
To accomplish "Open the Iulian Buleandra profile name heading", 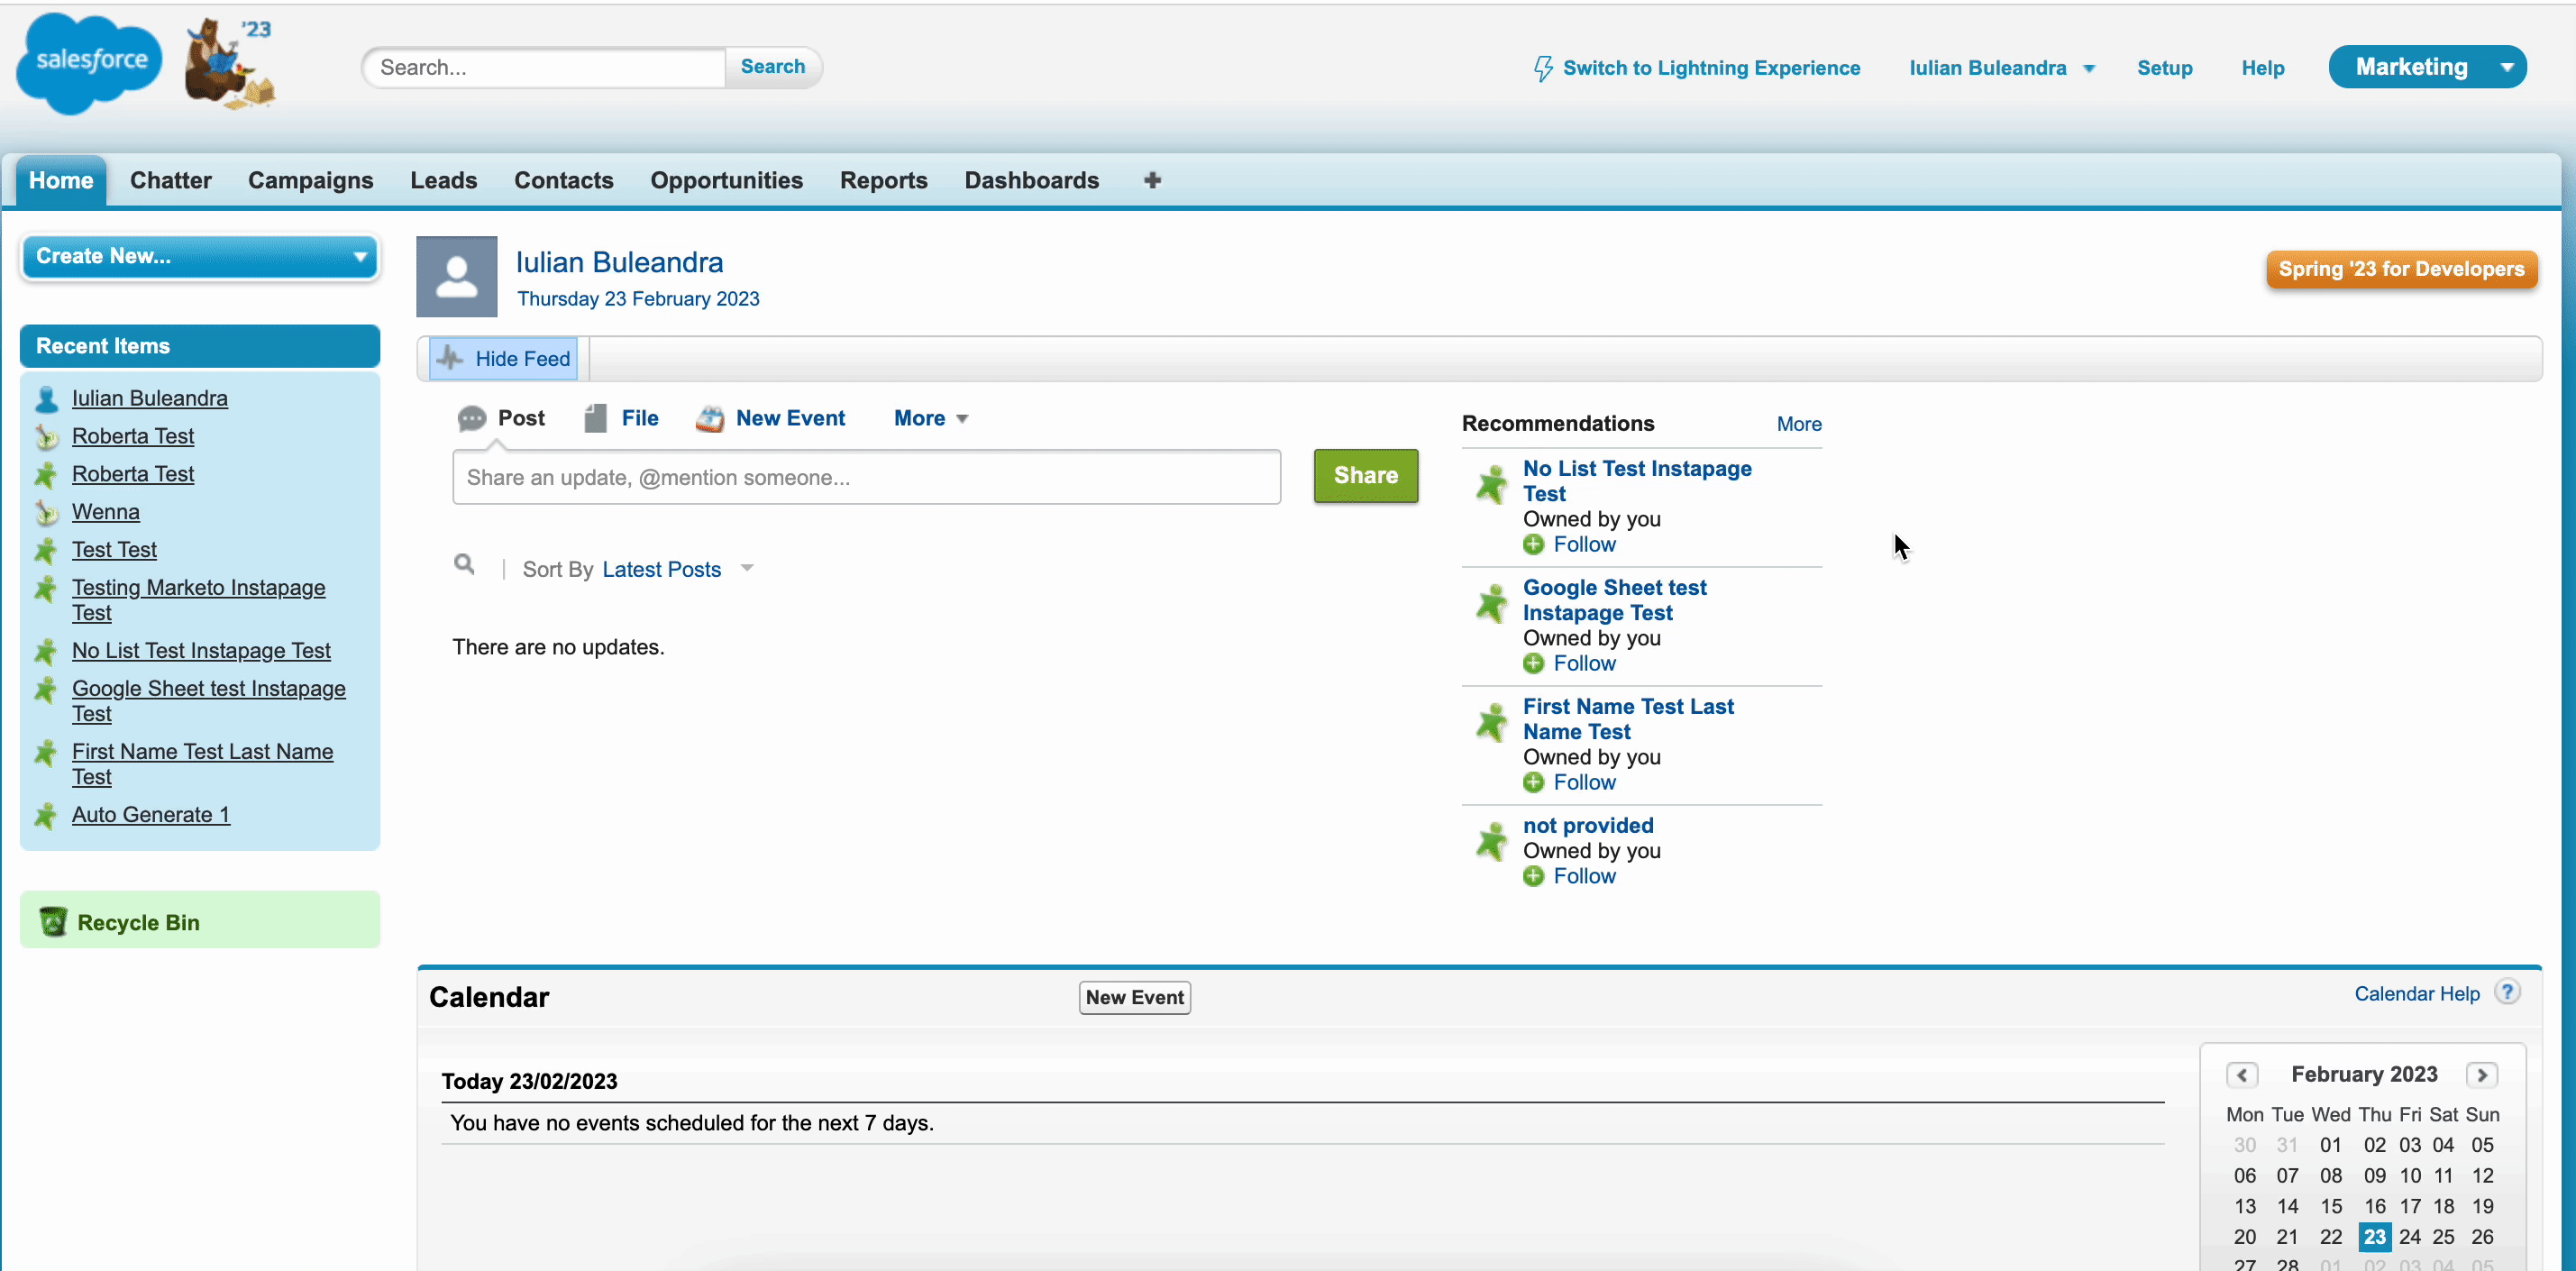I will (619, 262).
